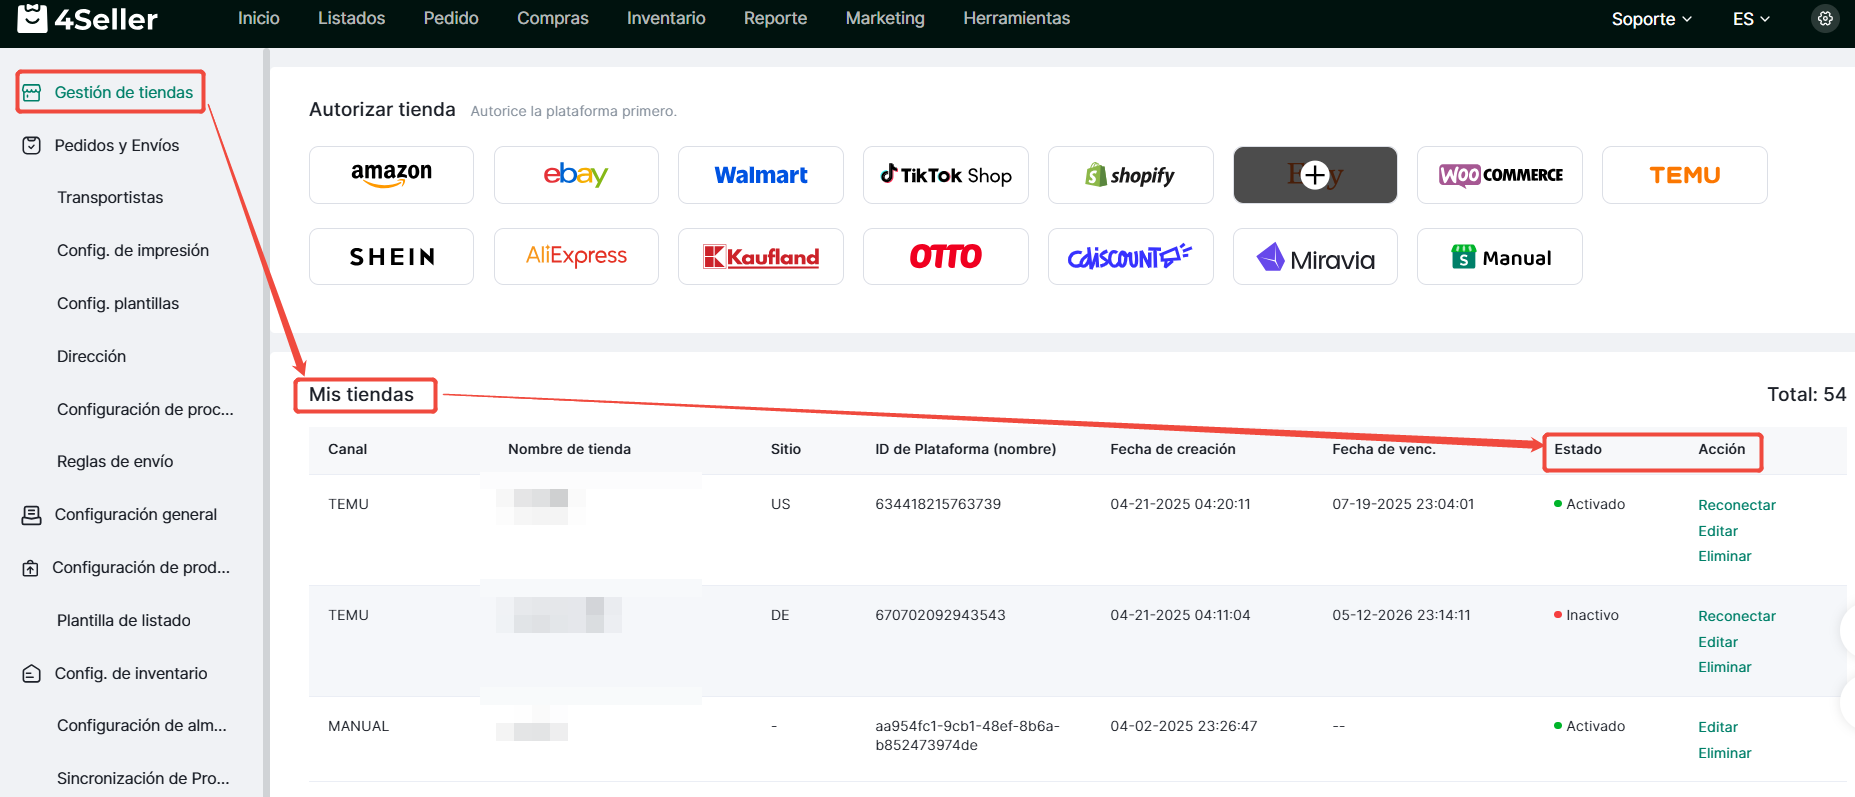
Task: Open Dirección settings
Action: [91, 356]
